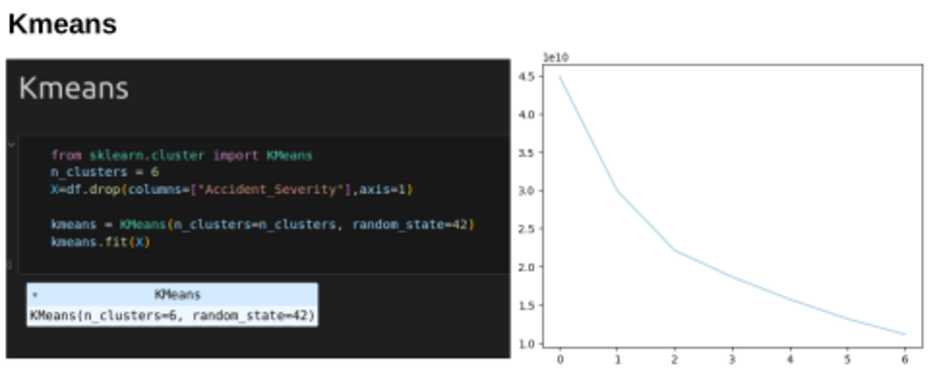The image size is (937, 372).
Task: Place cursor on the sklearn.cluster import line
Action: point(182,155)
